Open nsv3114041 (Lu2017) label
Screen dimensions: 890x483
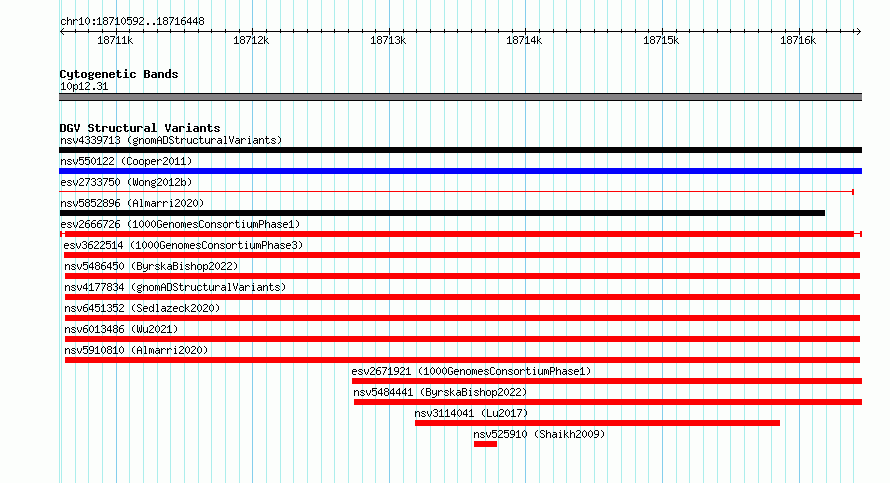click(471, 413)
